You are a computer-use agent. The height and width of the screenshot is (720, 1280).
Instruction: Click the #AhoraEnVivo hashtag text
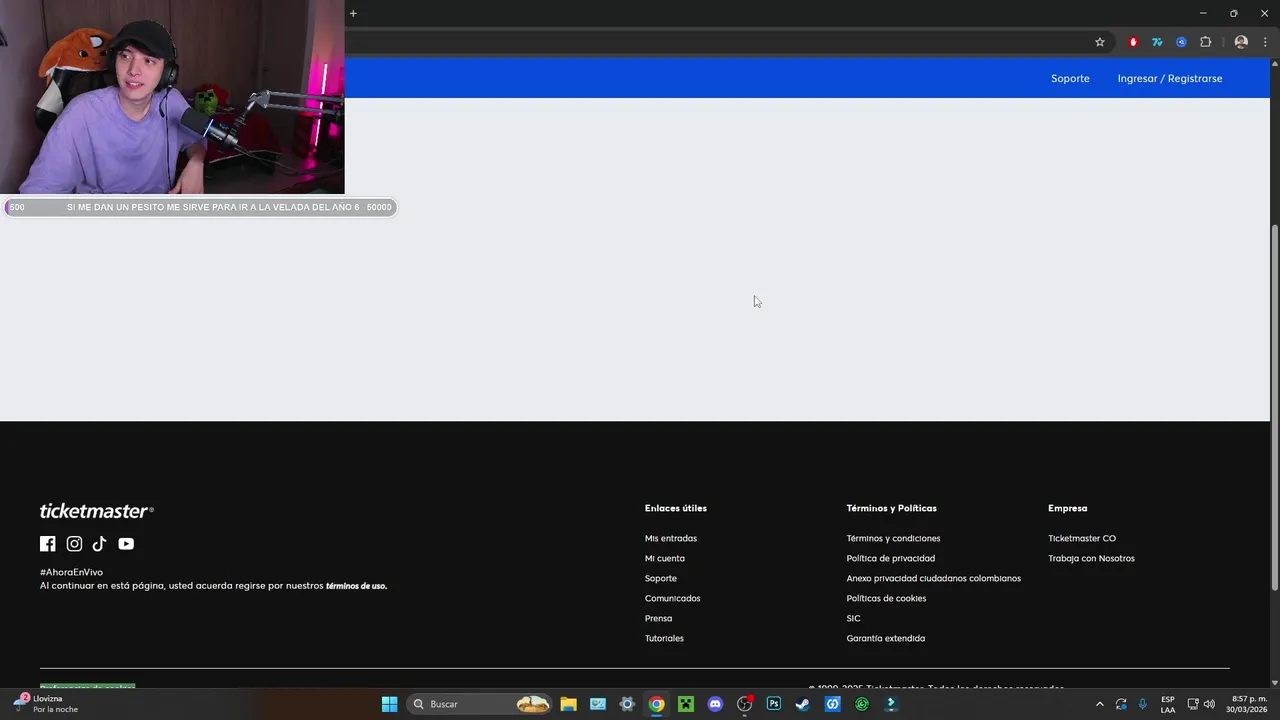[71, 572]
